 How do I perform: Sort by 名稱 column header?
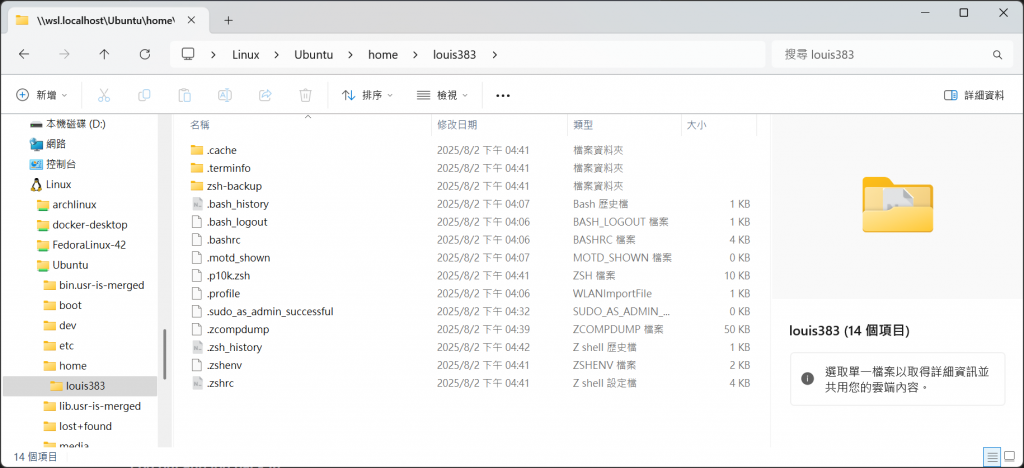coord(308,125)
